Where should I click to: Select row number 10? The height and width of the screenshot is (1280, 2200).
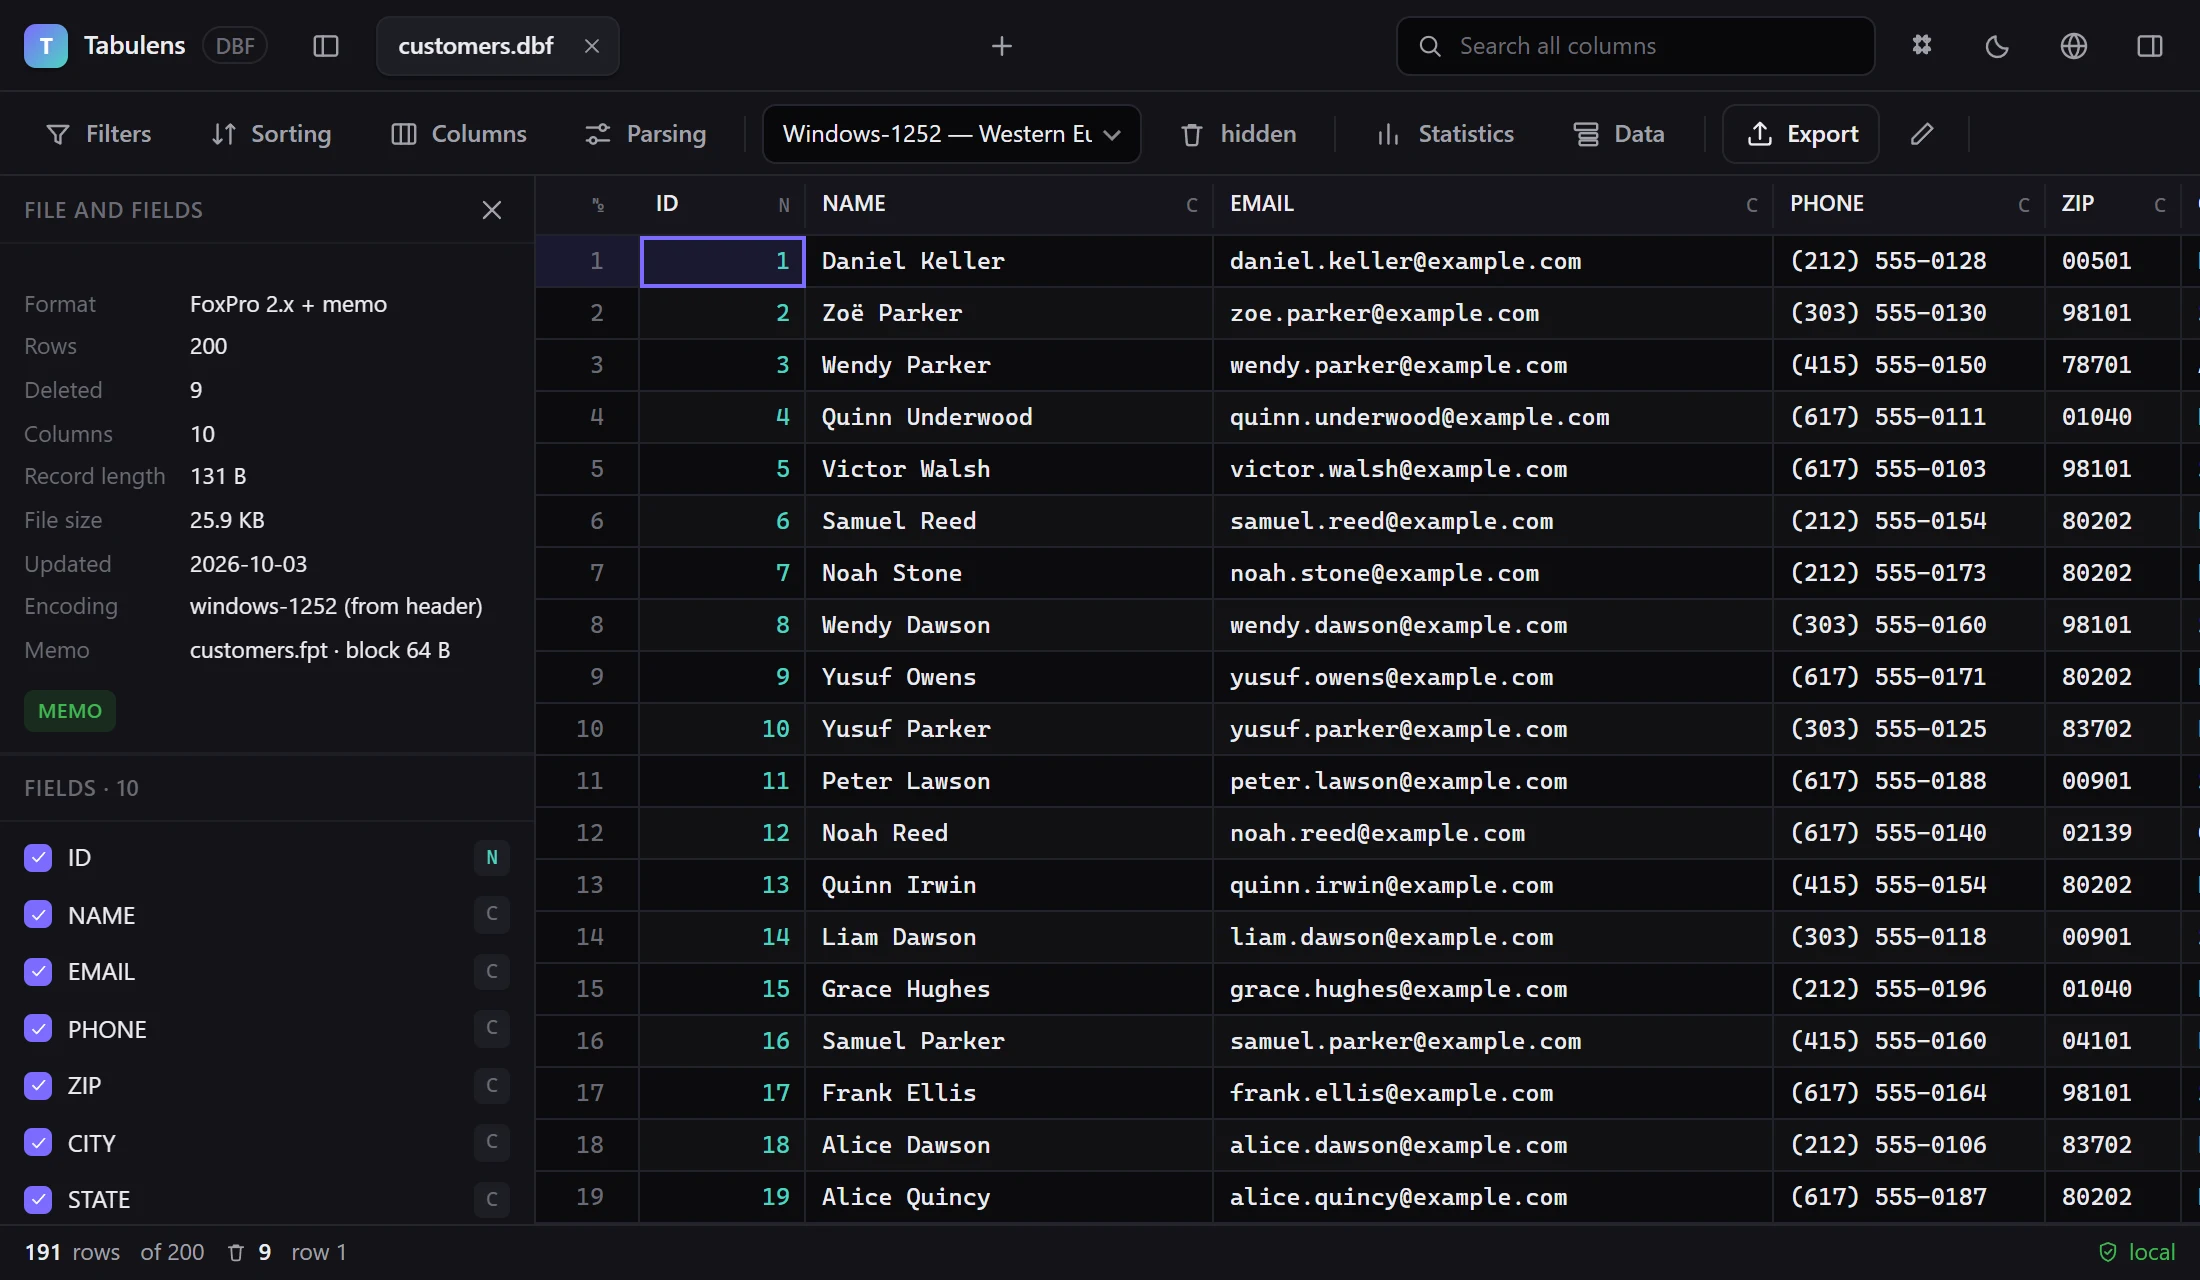tap(588, 729)
